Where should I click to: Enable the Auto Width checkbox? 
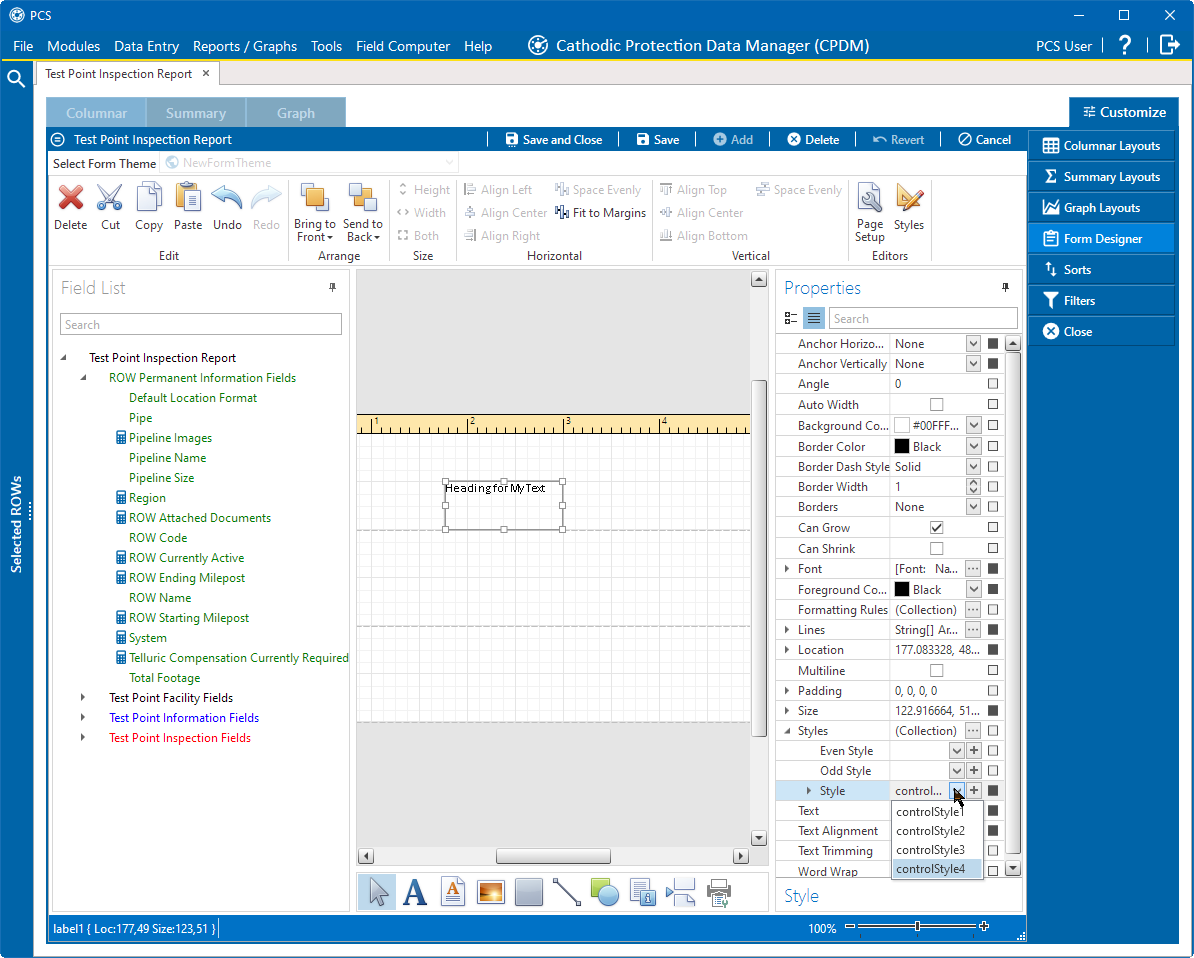[936, 405]
